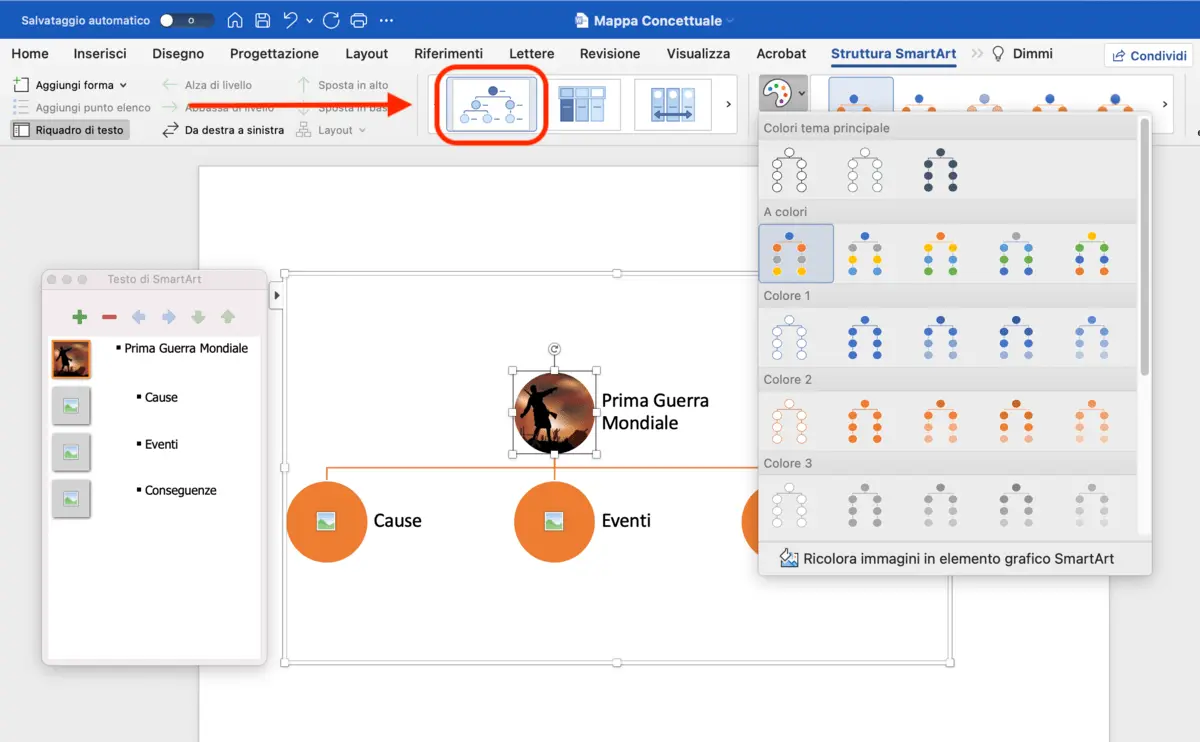Click the Stampa icon in title bar
The image size is (1200, 742).
pyautogui.click(x=358, y=19)
